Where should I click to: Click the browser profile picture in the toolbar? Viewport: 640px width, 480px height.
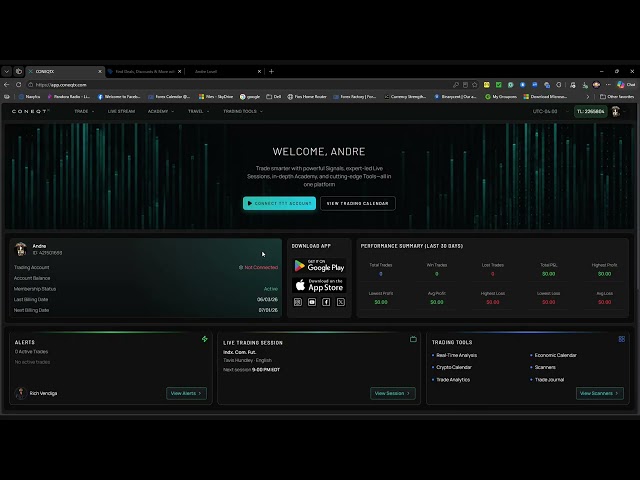point(596,84)
